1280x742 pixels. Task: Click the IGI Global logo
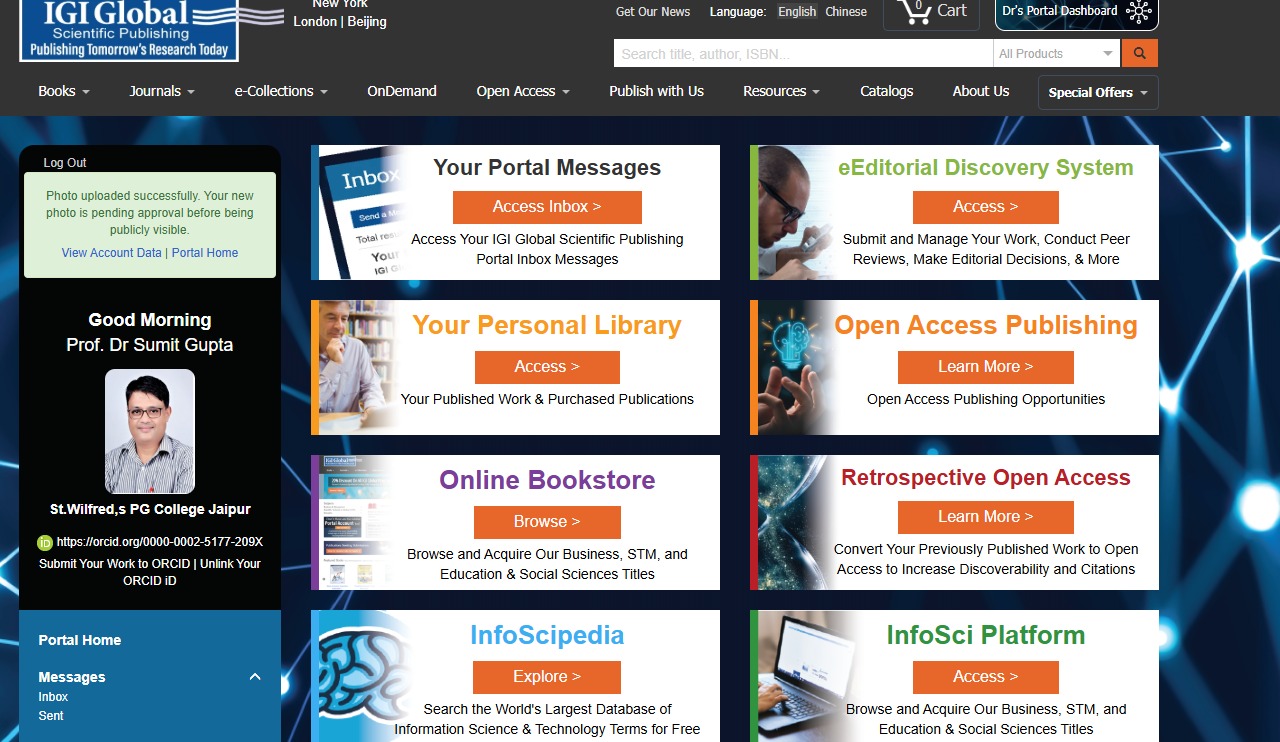(129, 30)
